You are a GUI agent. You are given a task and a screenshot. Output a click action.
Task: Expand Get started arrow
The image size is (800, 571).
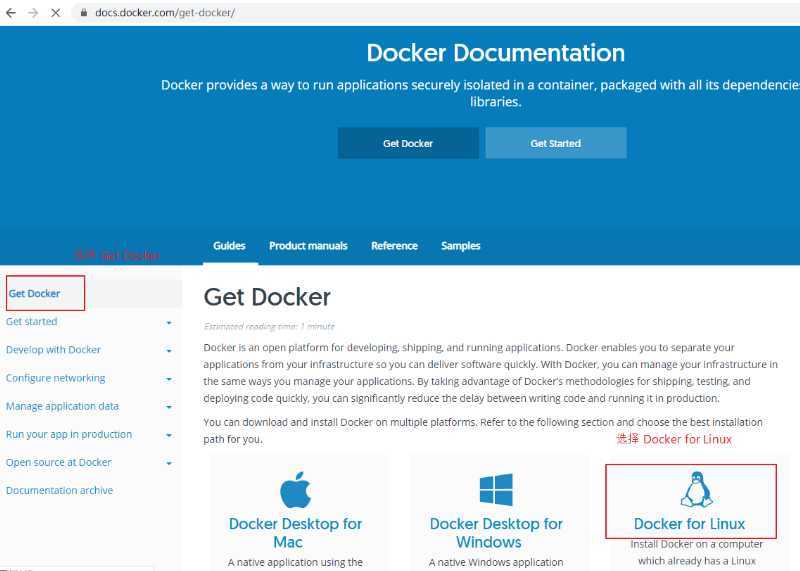click(169, 322)
